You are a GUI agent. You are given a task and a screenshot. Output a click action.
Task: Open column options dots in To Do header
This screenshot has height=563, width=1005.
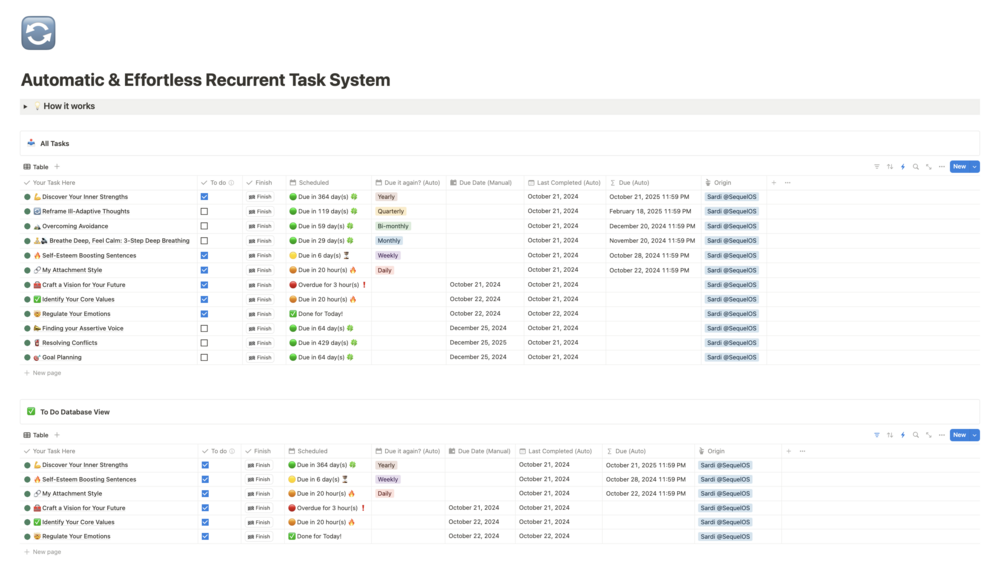tap(802, 451)
